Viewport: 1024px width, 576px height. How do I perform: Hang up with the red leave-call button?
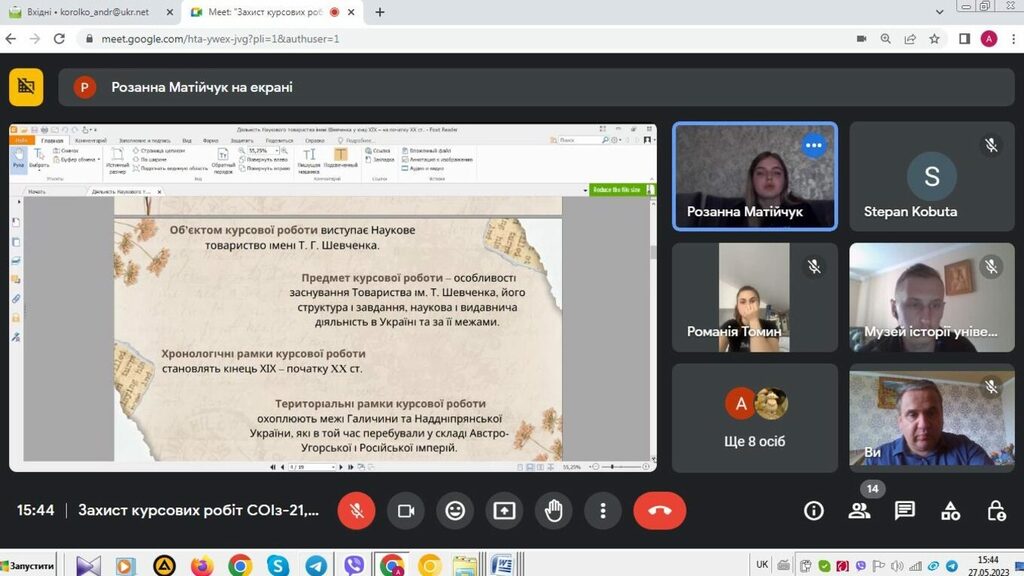[659, 511]
